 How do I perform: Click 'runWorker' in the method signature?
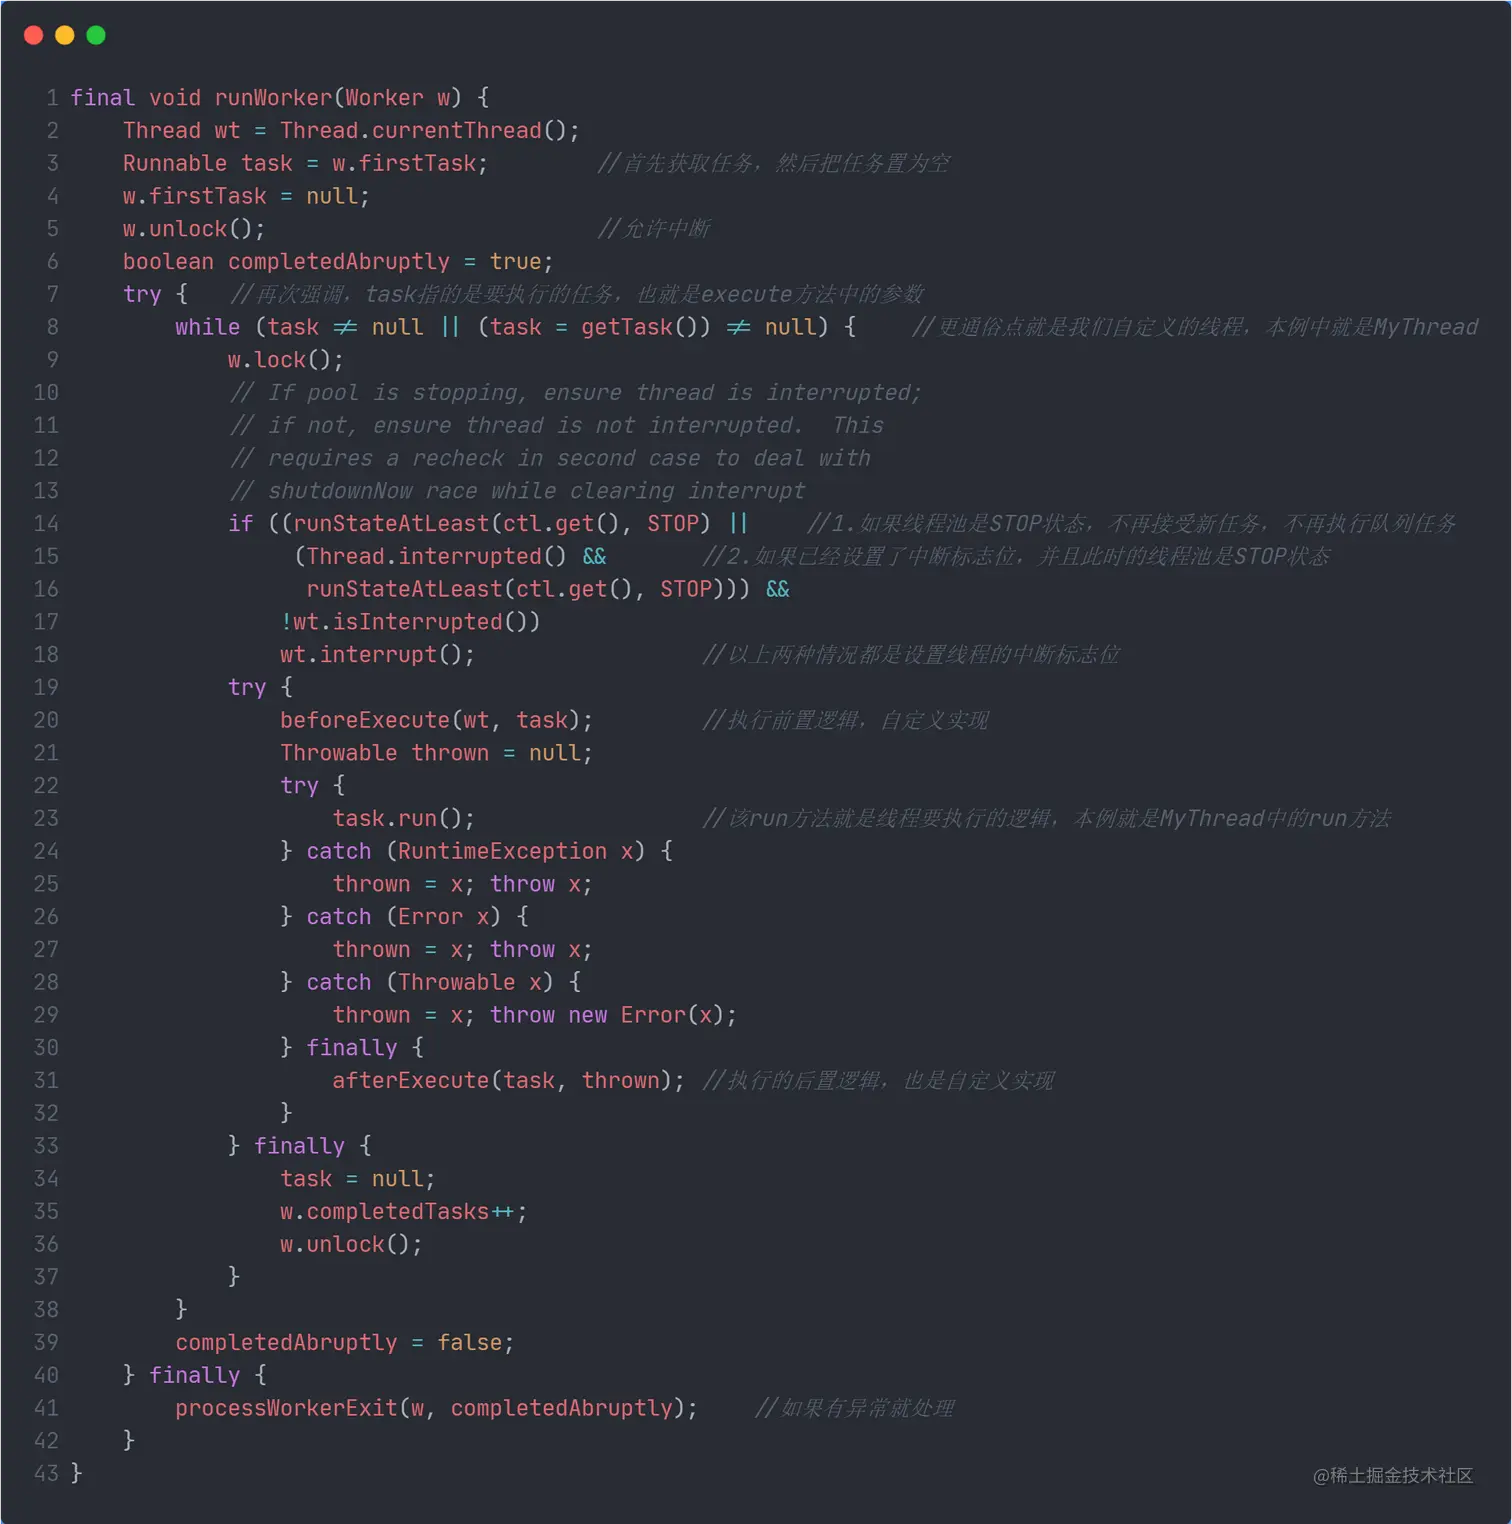273,97
